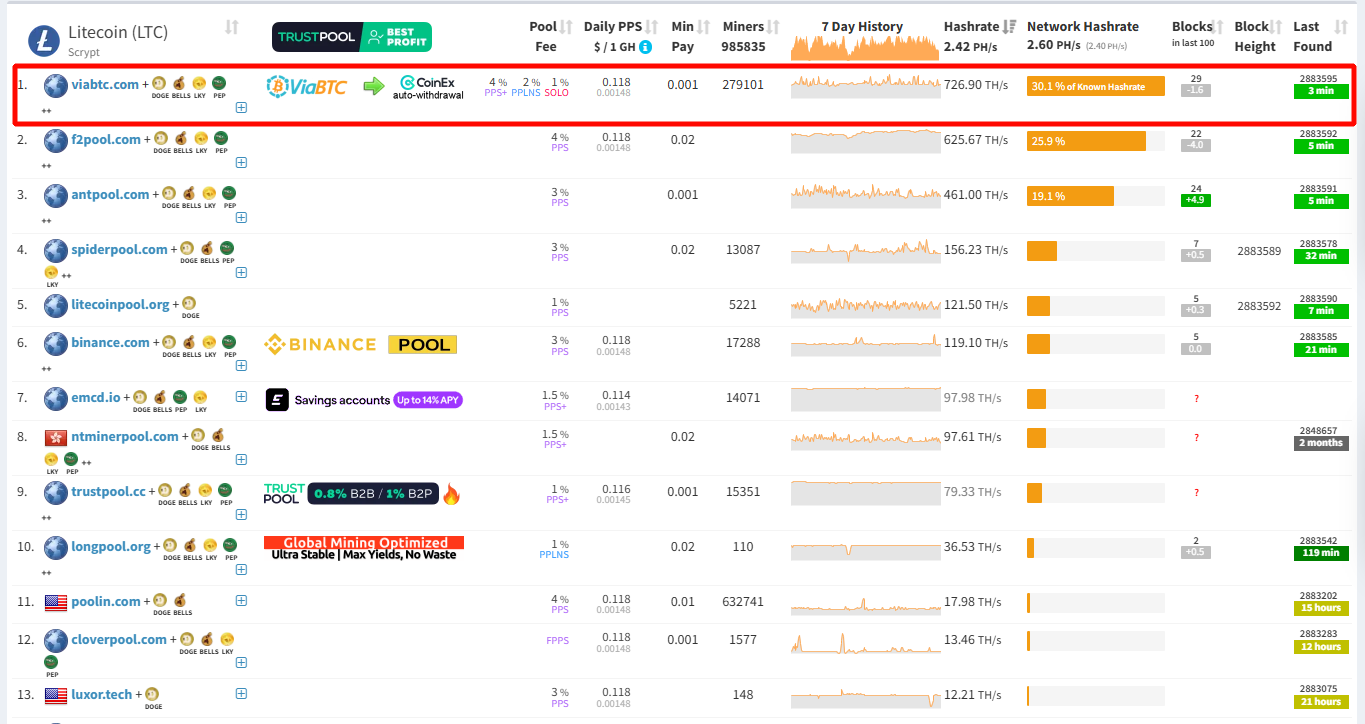The width and height of the screenshot is (1365, 724).
Task: Expand binance.com row details plus icon
Action: 241,365
